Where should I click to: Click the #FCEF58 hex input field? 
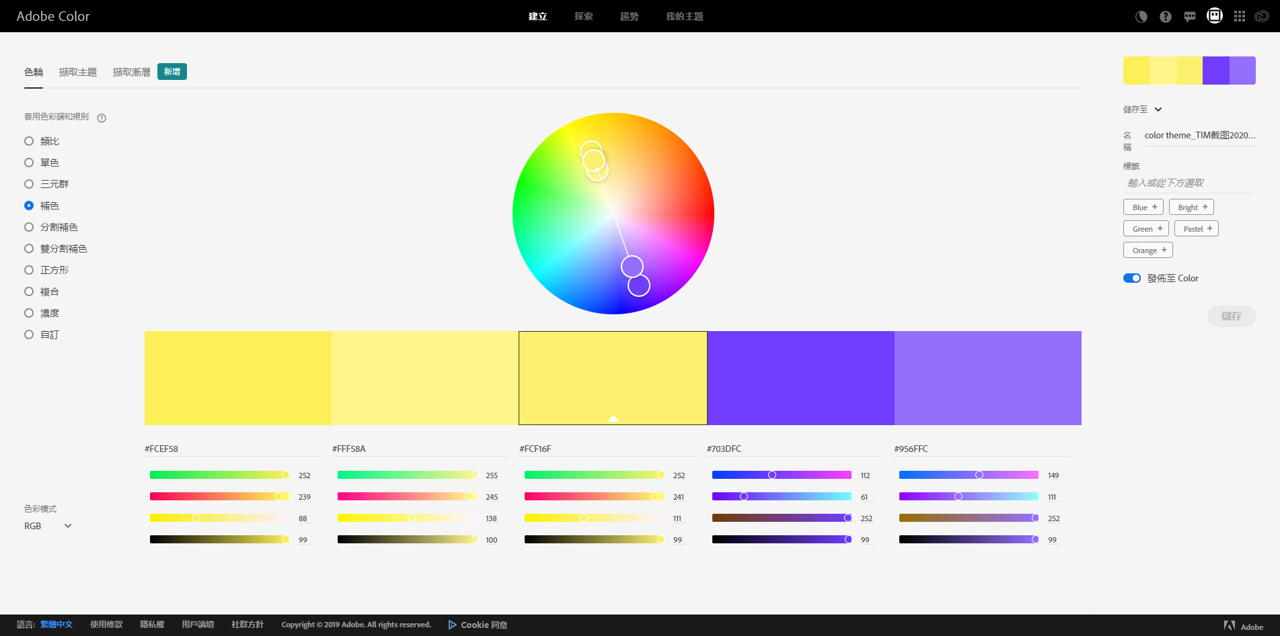(x=232, y=449)
